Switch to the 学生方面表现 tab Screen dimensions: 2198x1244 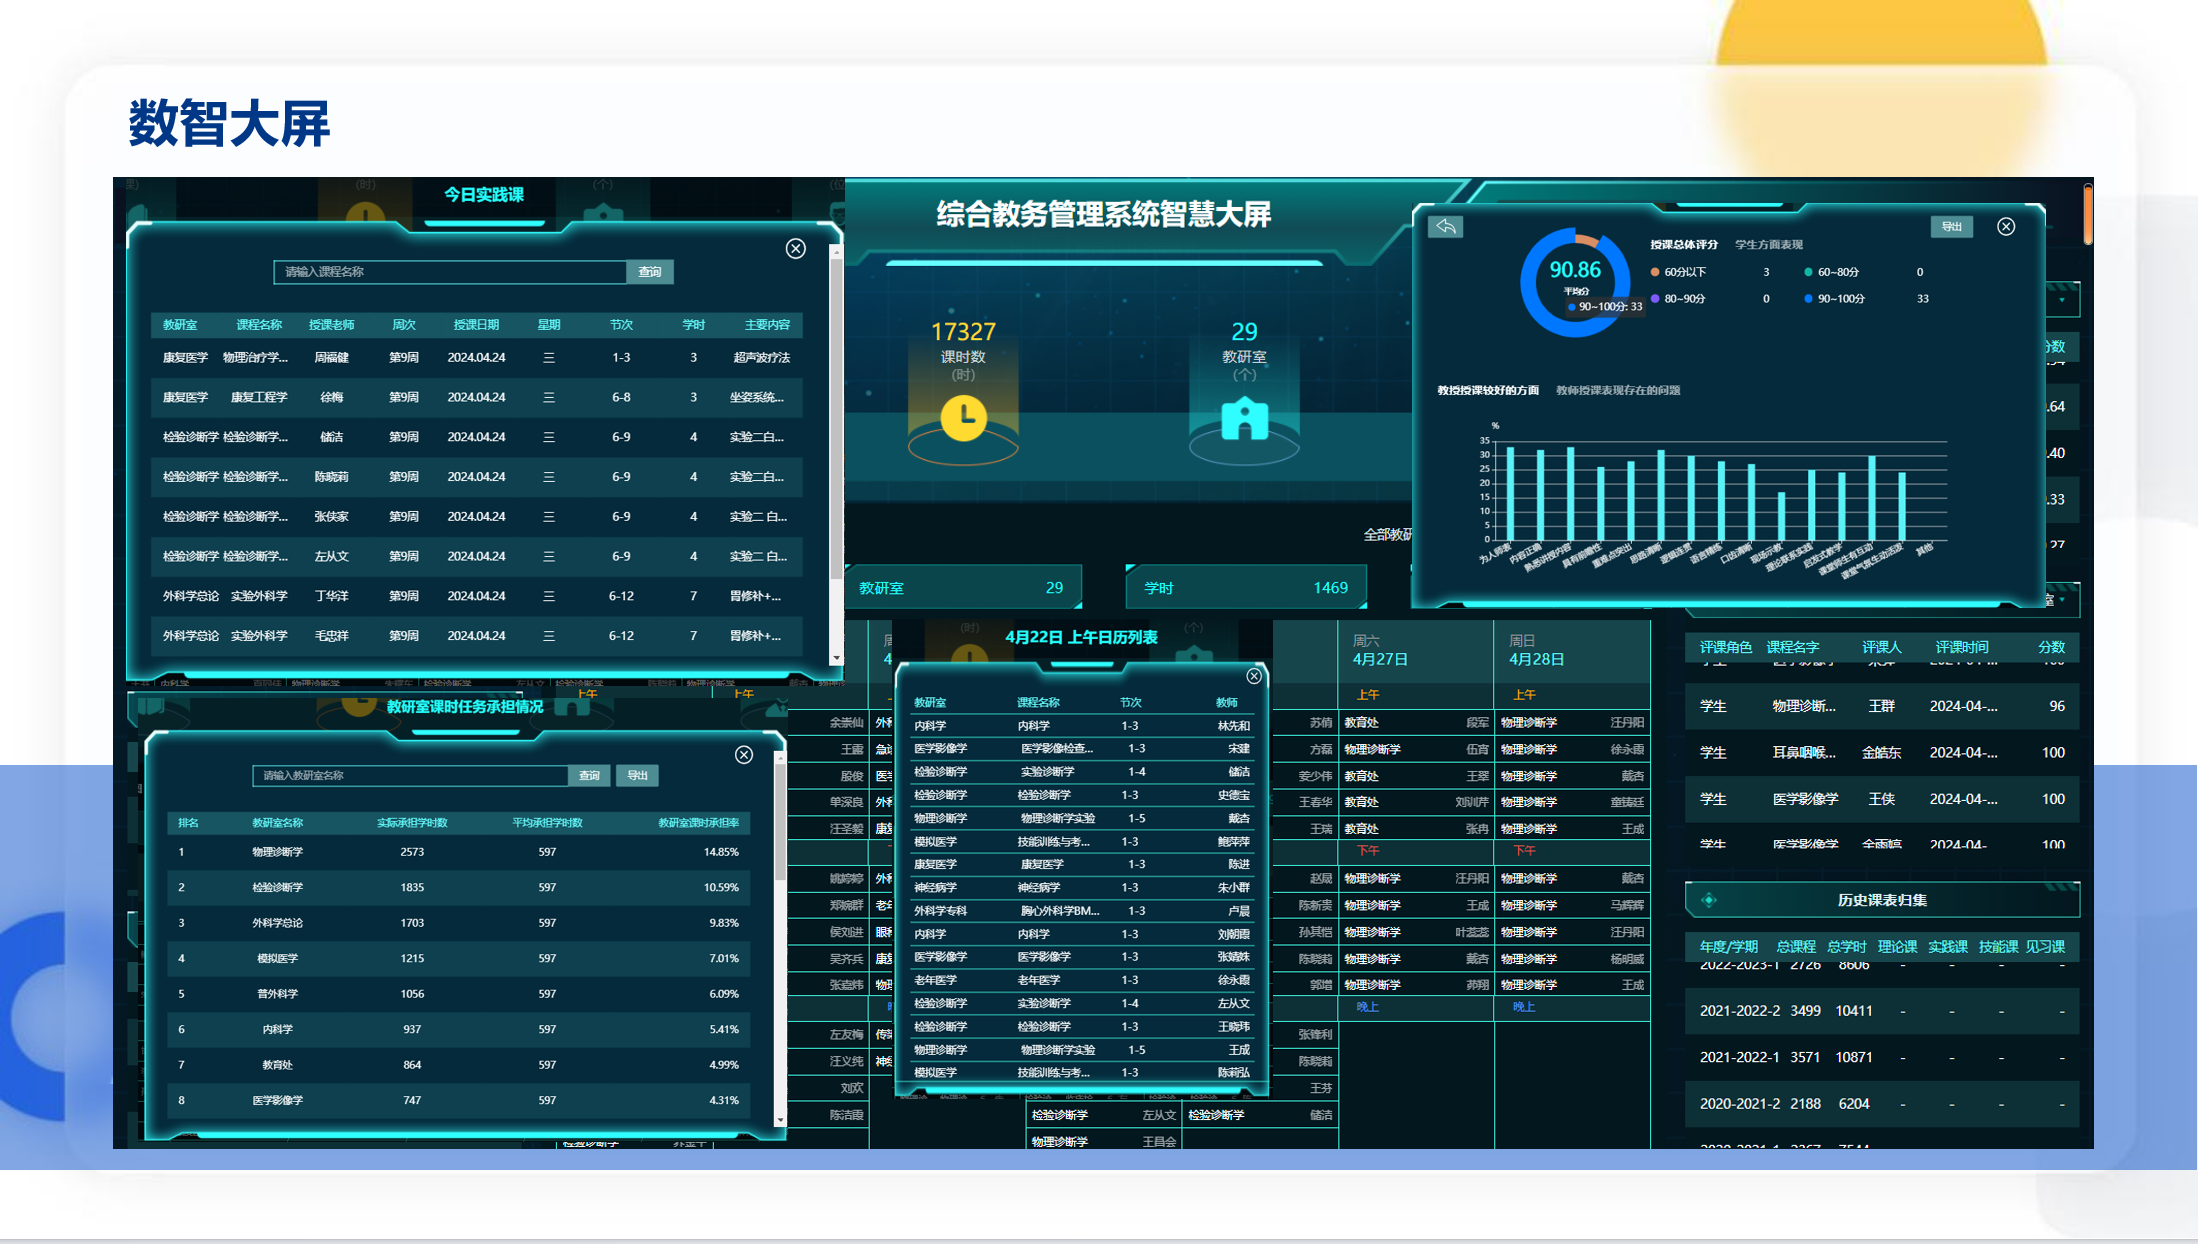(1768, 245)
